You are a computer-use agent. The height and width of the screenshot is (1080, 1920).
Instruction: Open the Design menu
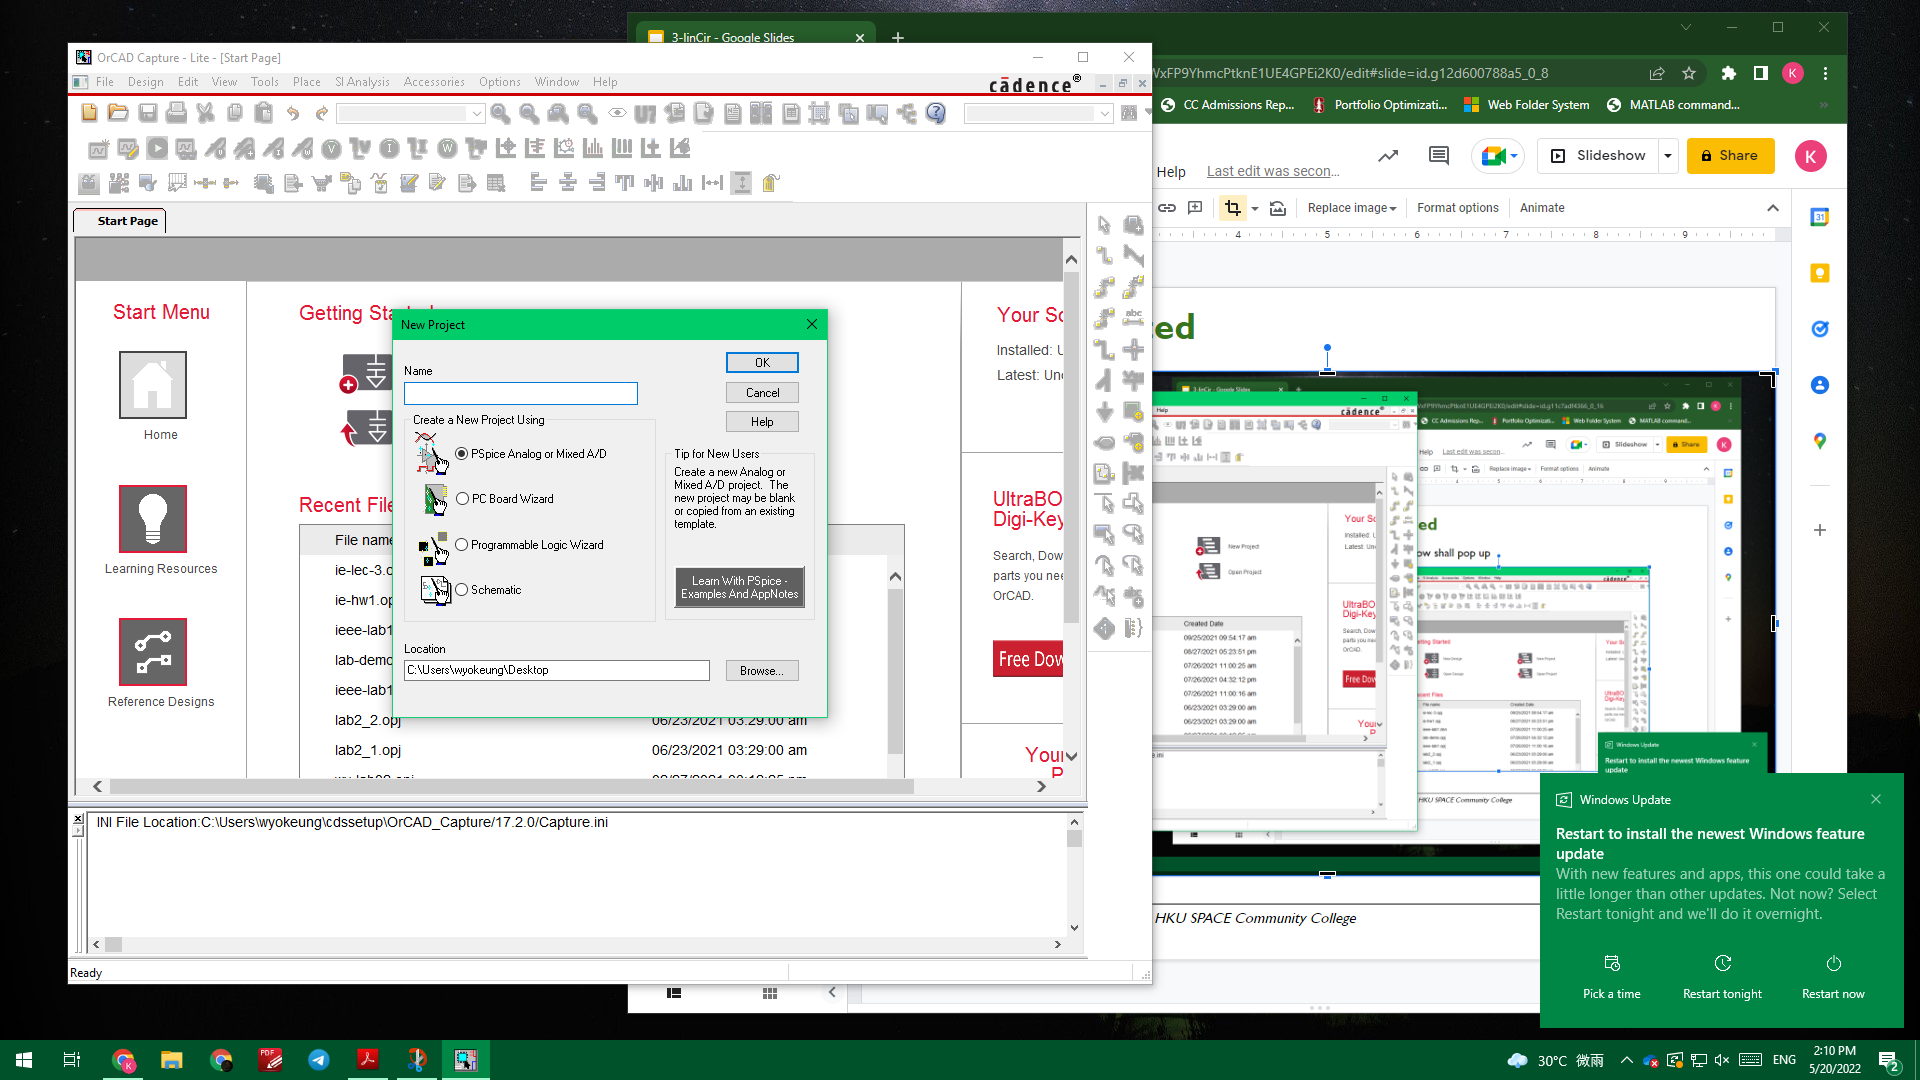(x=145, y=82)
